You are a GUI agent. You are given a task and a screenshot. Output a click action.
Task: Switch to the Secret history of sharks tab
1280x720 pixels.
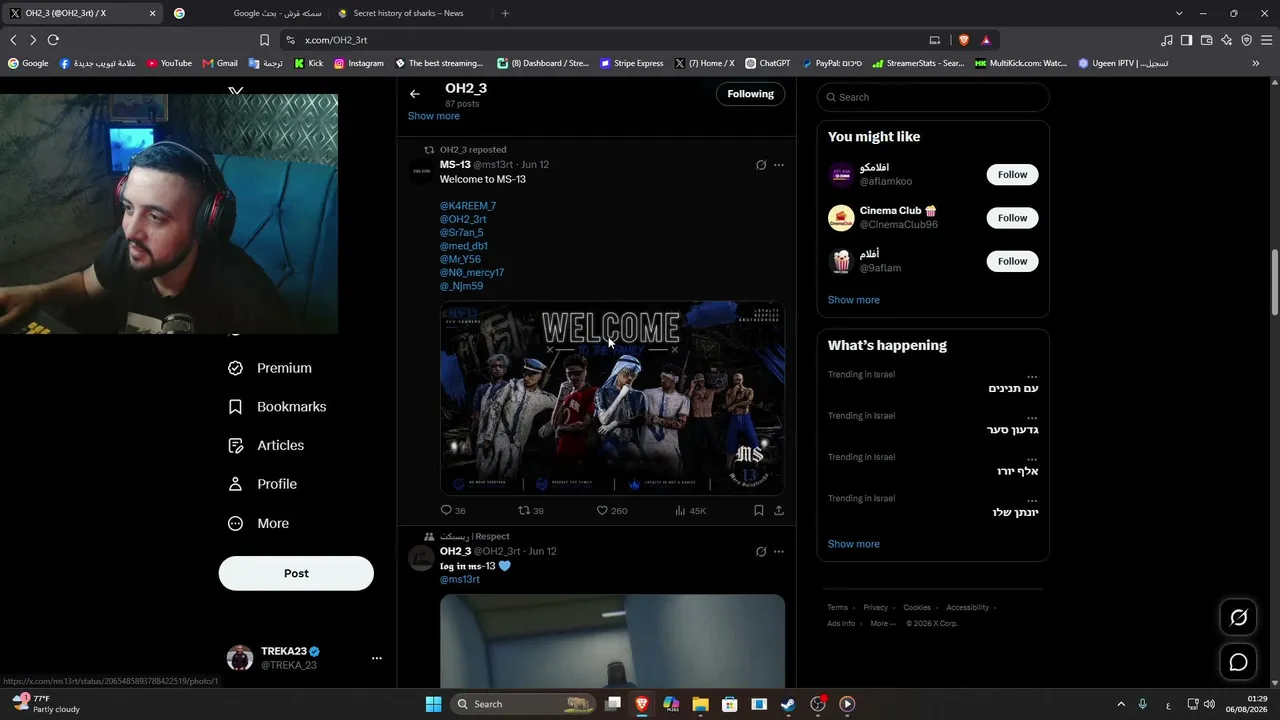410,13
